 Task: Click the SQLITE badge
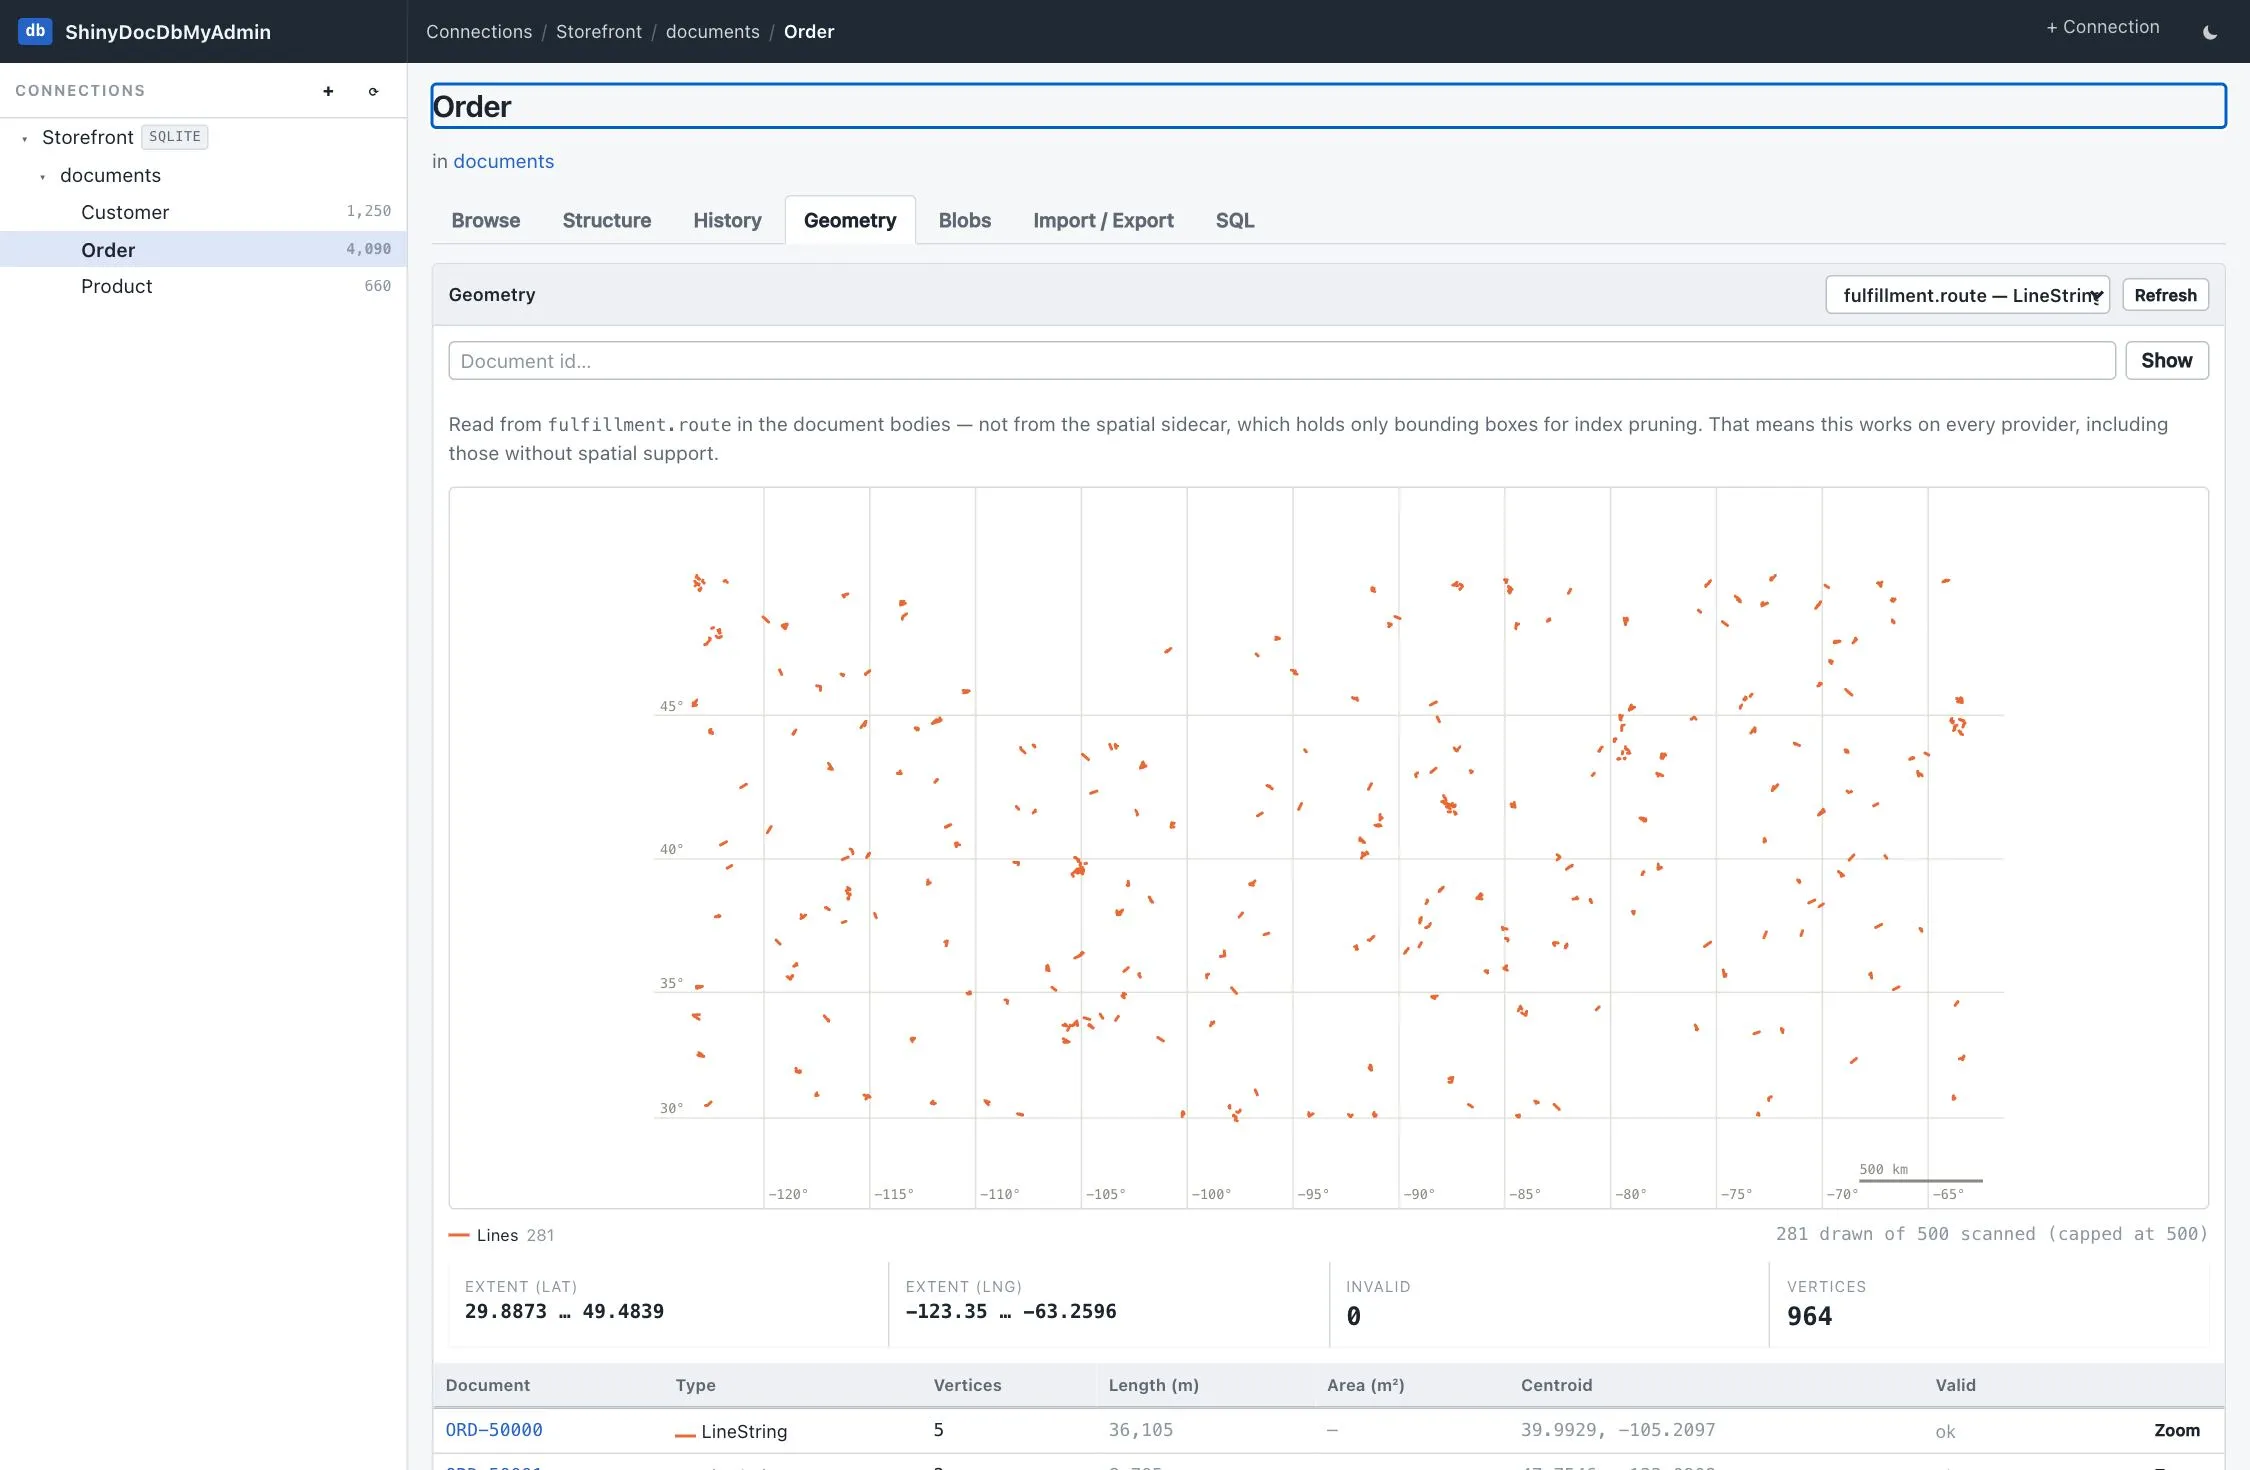click(175, 137)
